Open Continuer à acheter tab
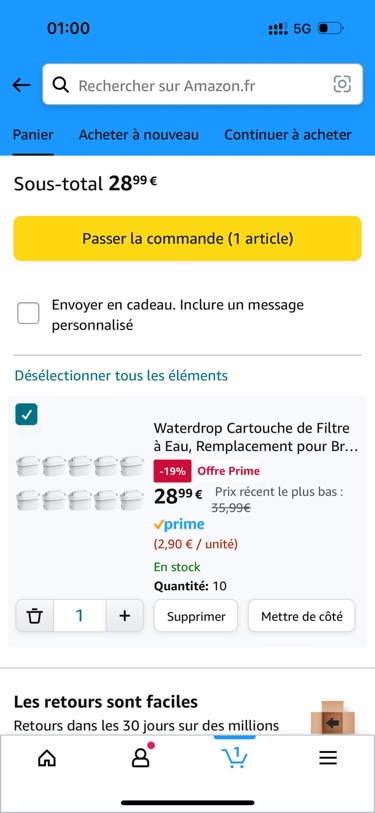The image size is (375, 813). (288, 135)
